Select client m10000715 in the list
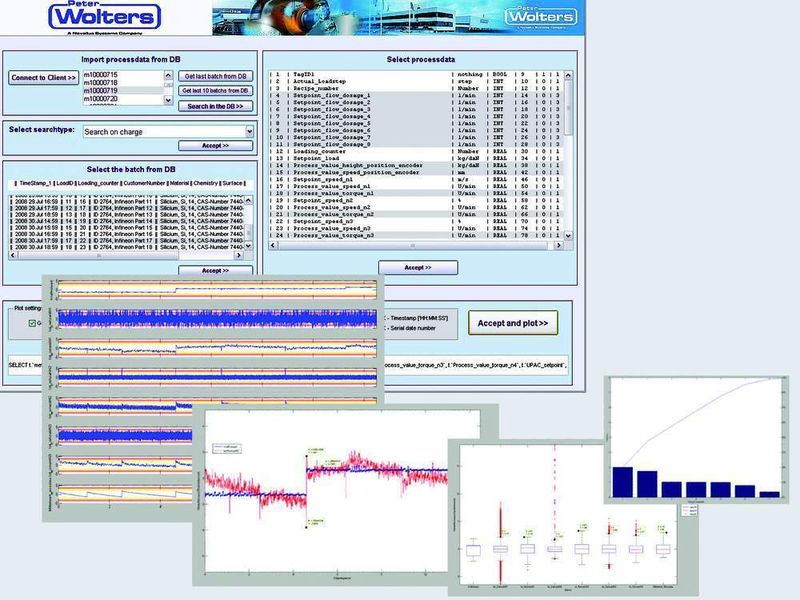This screenshot has width=800, height=600. [123, 74]
